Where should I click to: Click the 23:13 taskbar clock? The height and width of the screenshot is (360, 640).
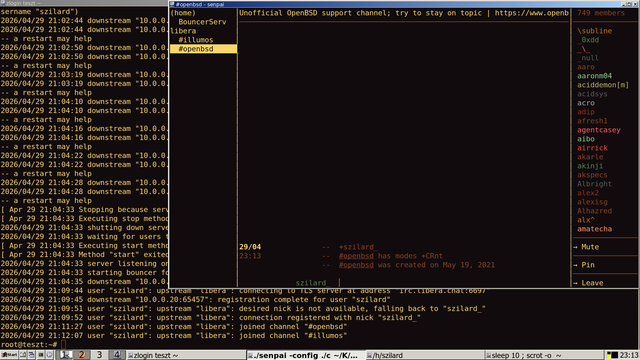(629, 355)
